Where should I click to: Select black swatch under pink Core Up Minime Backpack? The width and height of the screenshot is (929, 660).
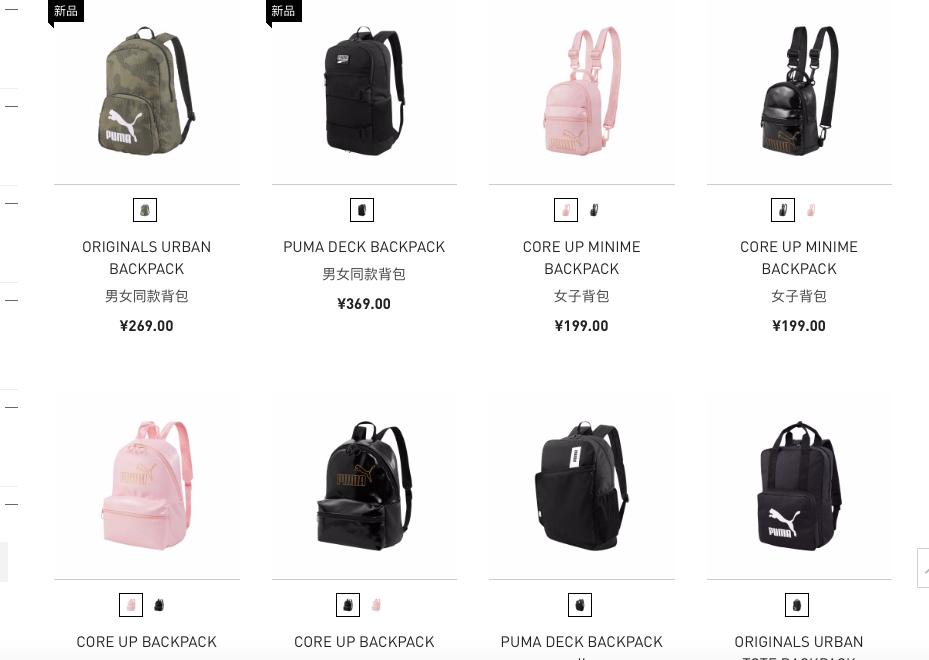tap(594, 210)
